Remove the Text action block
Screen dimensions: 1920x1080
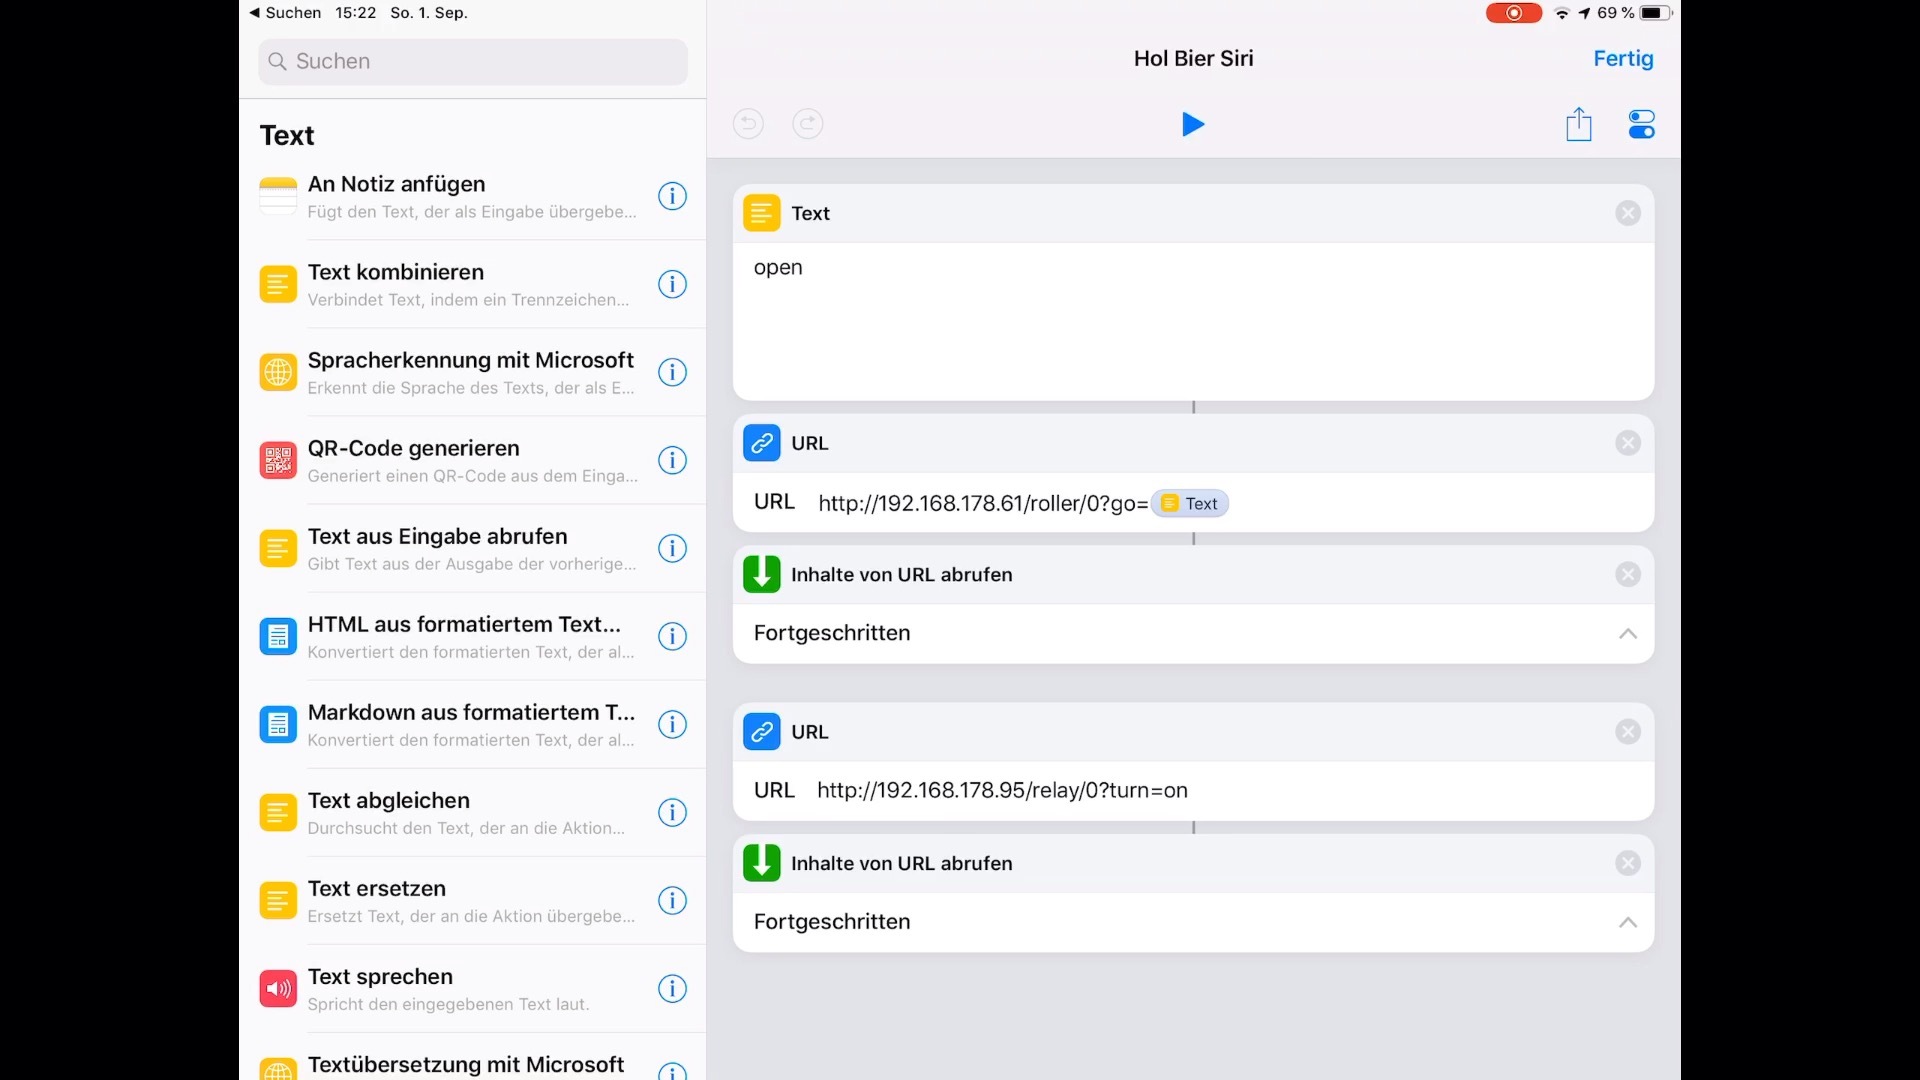1627,213
